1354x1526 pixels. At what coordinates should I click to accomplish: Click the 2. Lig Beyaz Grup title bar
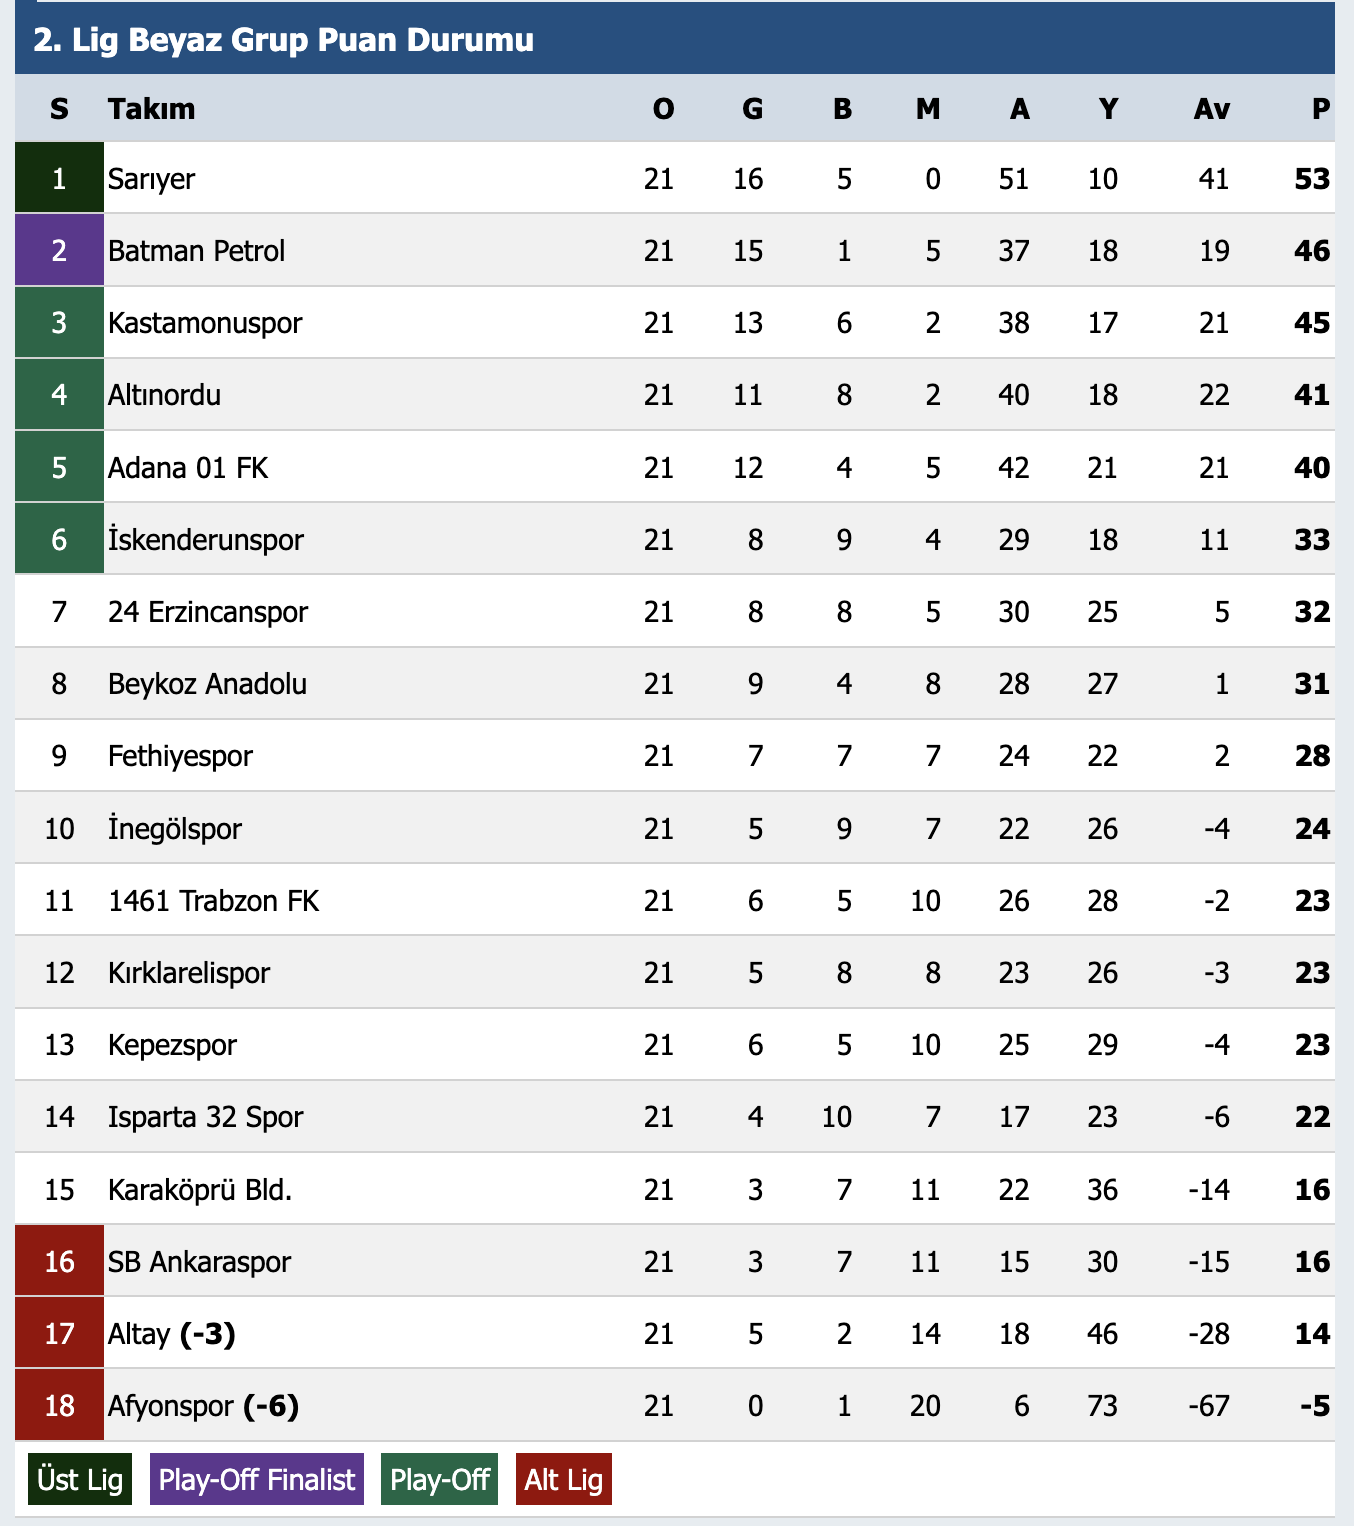(675, 39)
